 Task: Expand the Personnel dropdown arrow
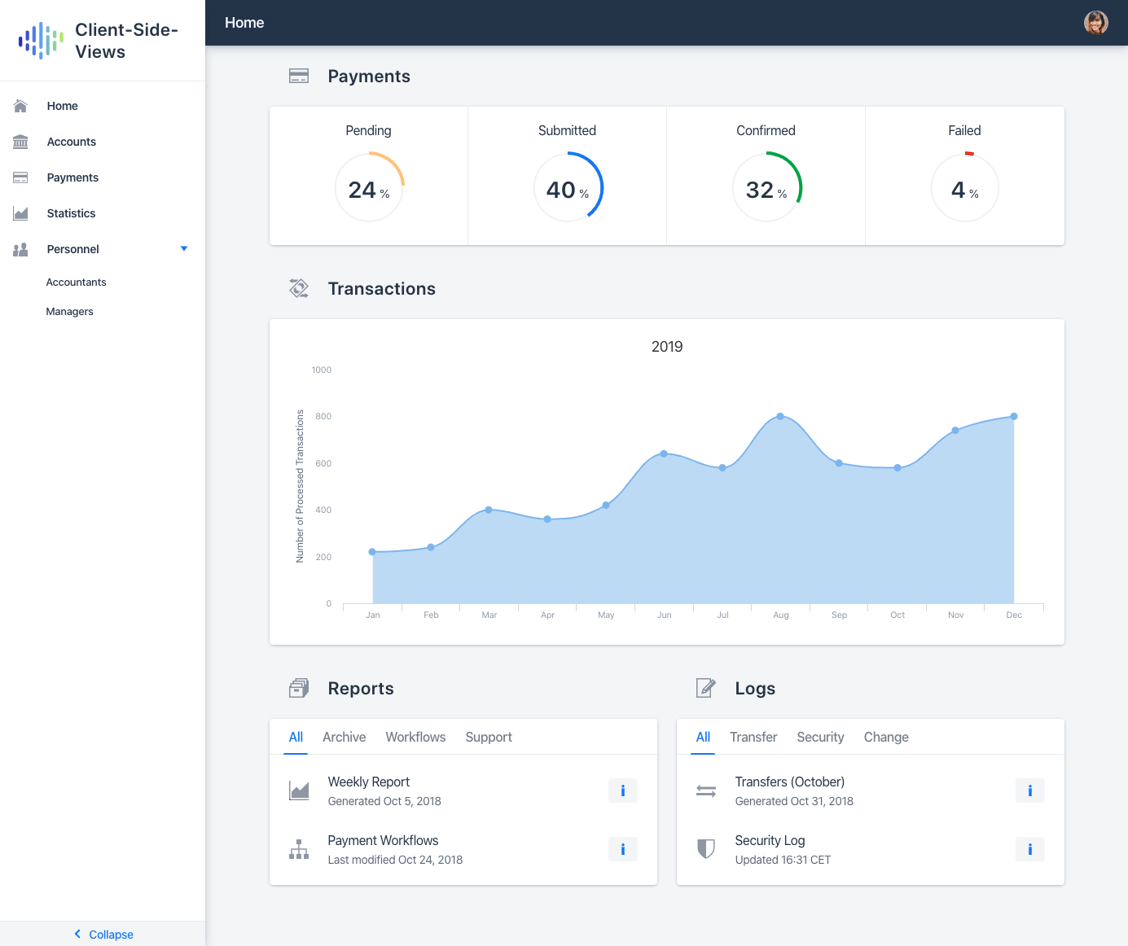pyautogui.click(x=184, y=249)
